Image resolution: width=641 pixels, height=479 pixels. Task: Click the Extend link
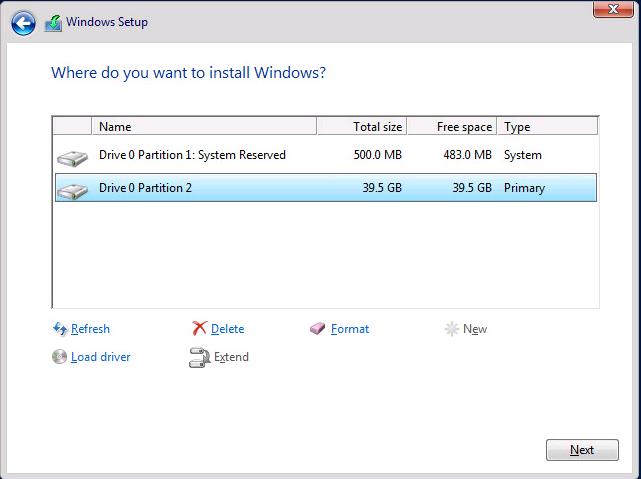231,357
